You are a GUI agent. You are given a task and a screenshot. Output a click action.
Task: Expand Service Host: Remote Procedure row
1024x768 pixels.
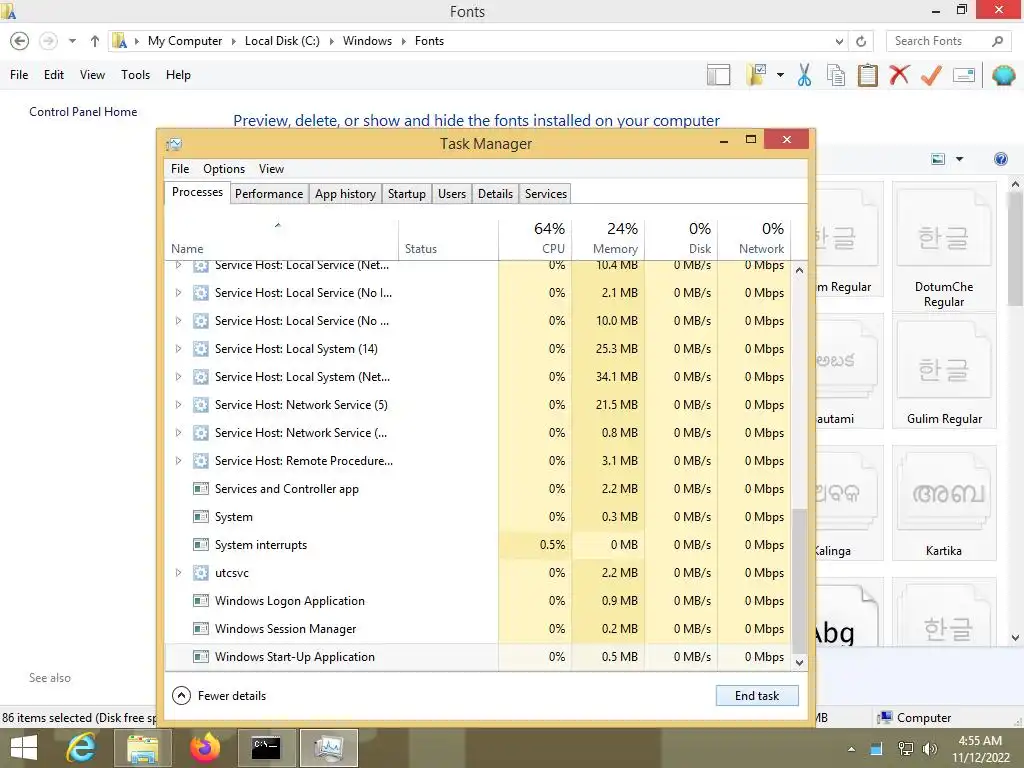click(178, 461)
